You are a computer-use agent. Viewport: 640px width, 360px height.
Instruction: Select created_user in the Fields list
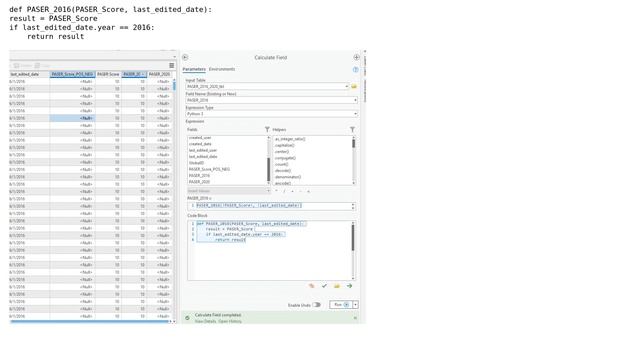(x=200, y=138)
